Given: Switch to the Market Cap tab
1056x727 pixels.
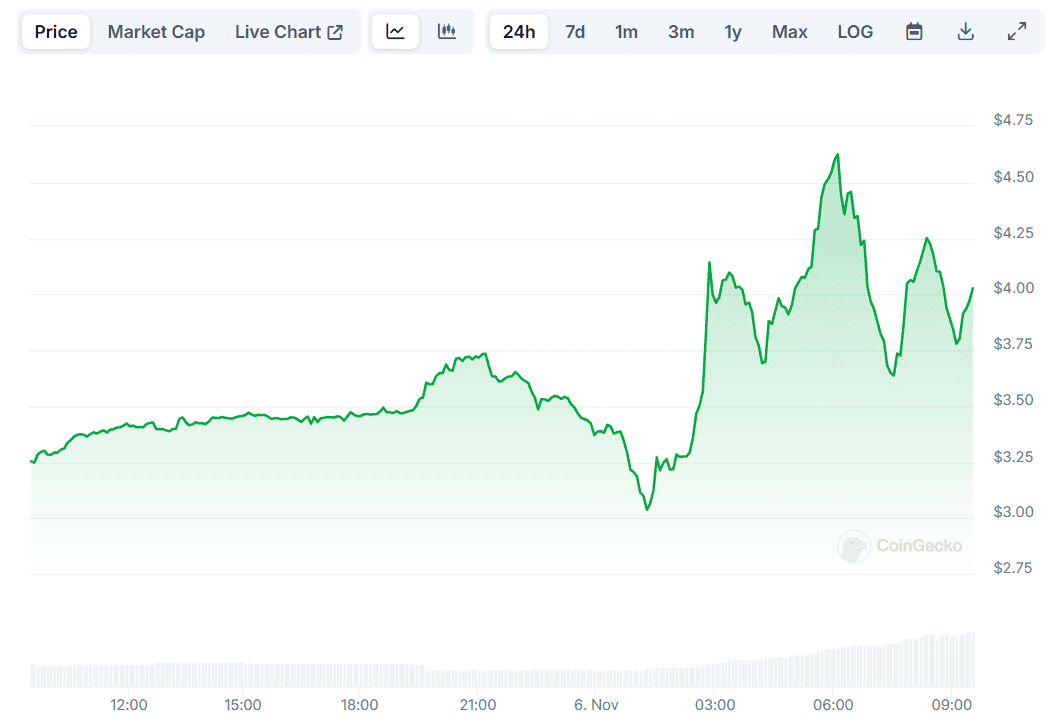Looking at the screenshot, I should (x=156, y=32).
